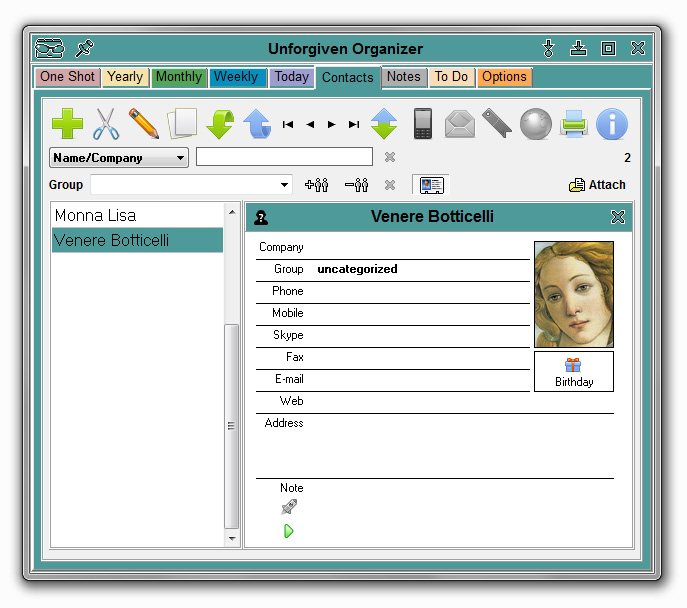Click the green plus add contact icon
The image size is (687, 608).
click(x=67, y=124)
